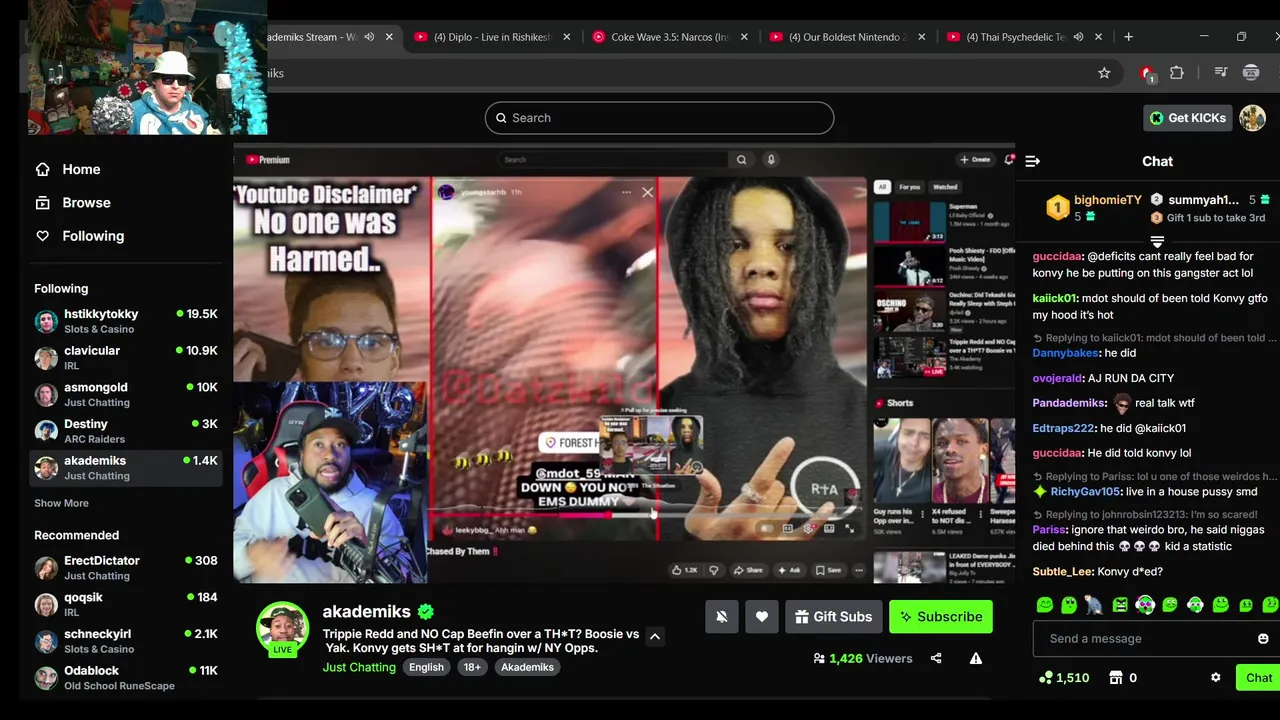This screenshot has width=1280, height=720.
Task: Open the Home page in sidebar
Action: 68,169
